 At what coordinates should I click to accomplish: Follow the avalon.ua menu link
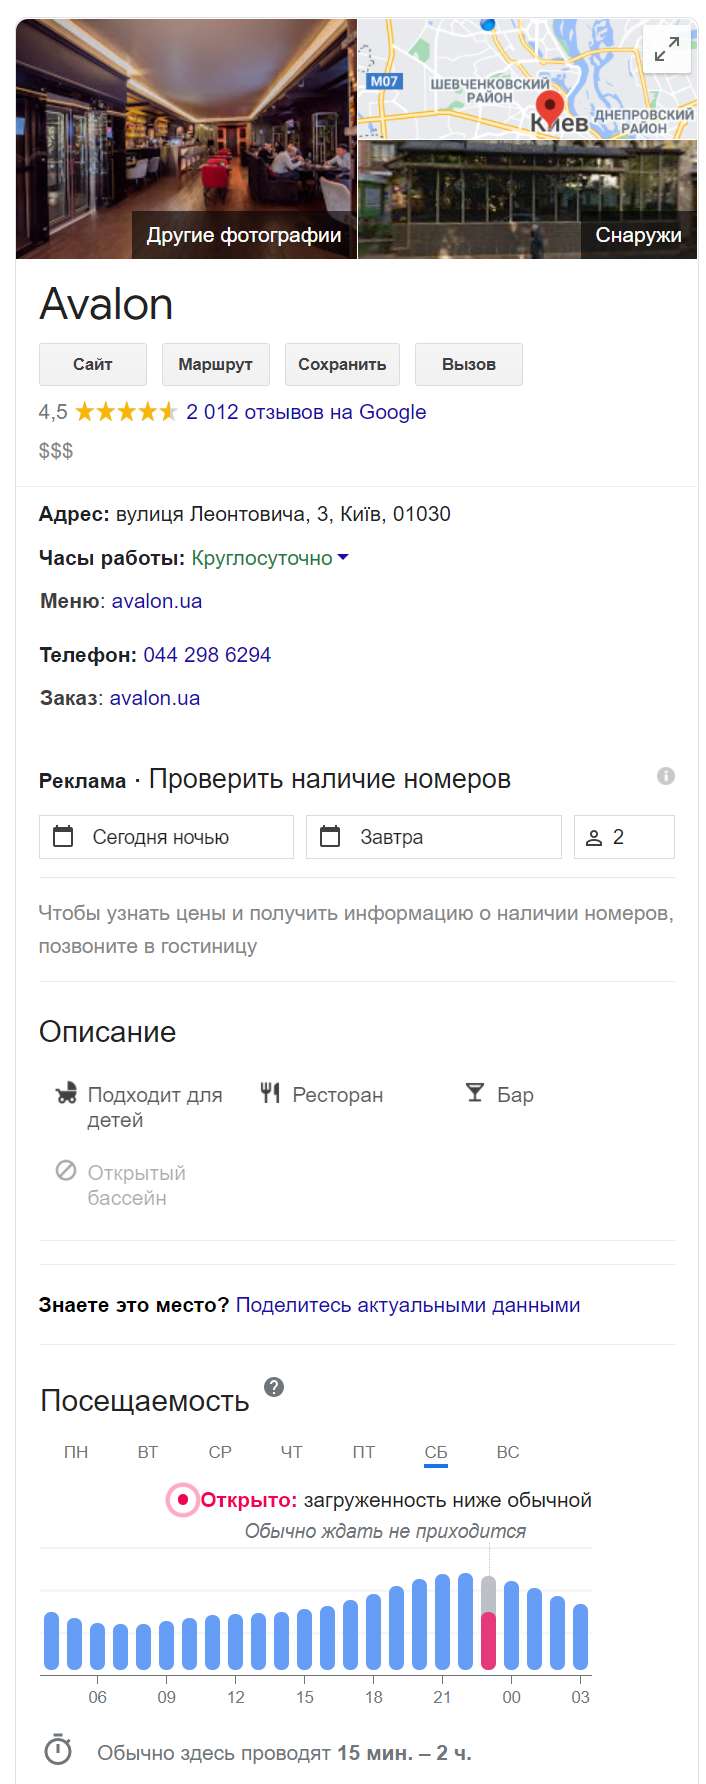pyautogui.click(x=157, y=601)
